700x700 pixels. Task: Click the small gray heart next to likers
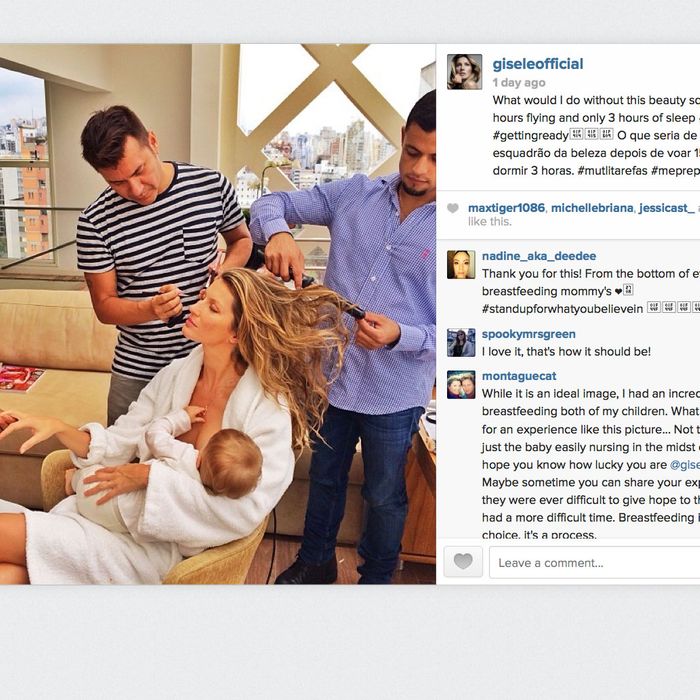tap(453, 208)
